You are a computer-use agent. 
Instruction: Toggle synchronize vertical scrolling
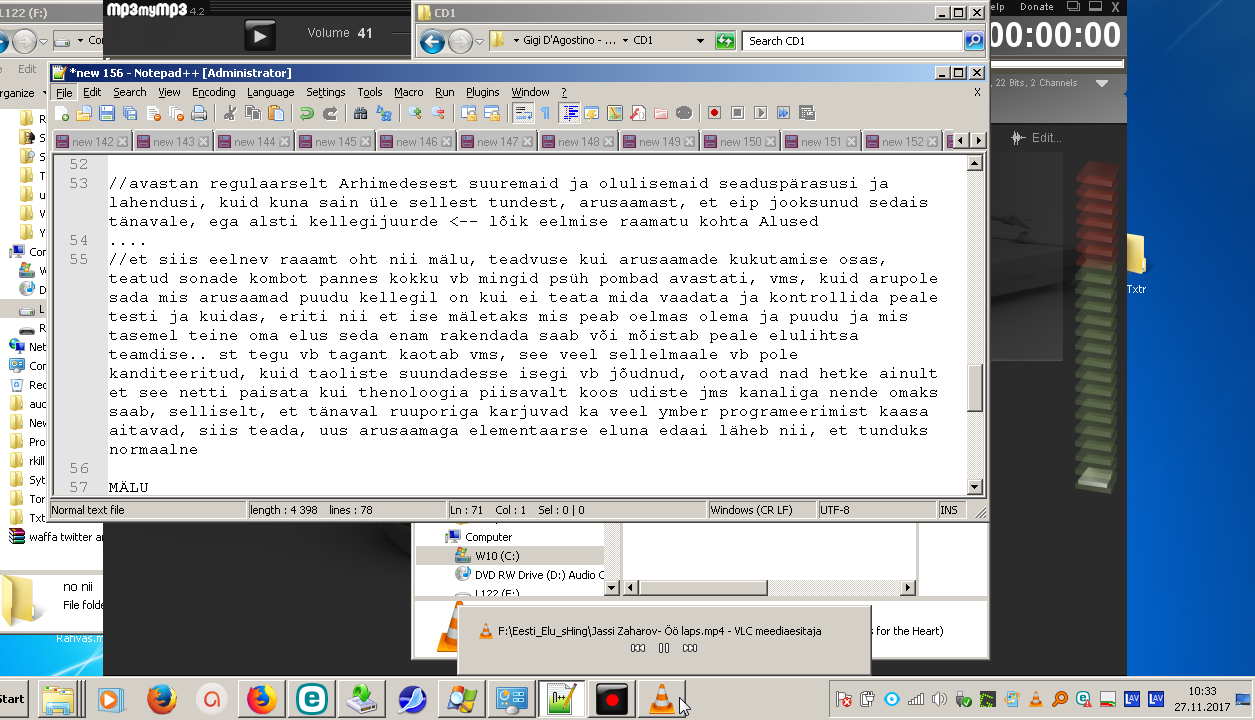[x=468, y=113]
